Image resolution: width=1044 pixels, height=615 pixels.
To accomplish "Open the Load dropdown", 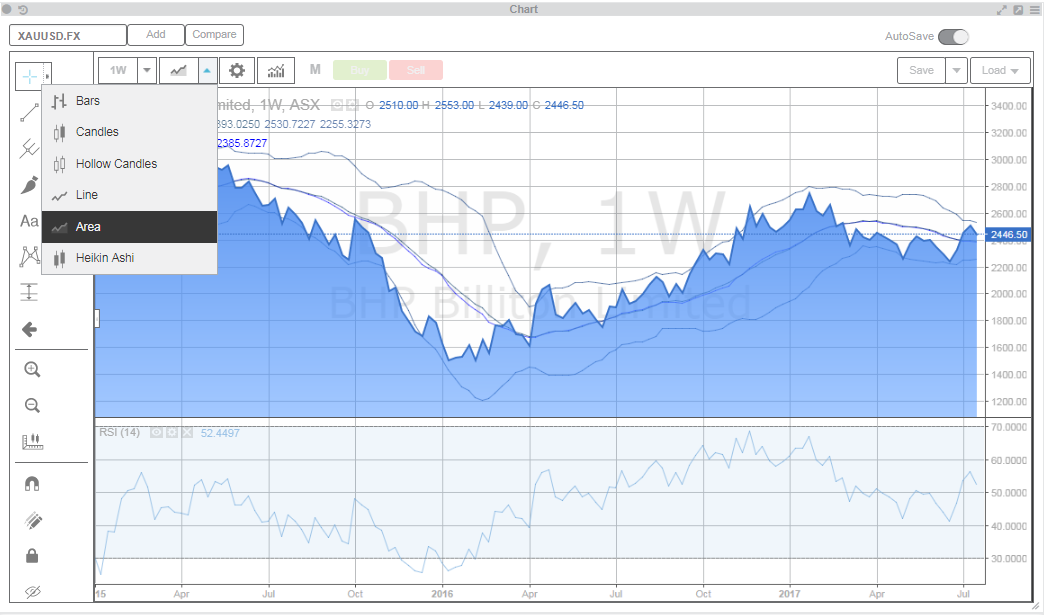I will pos(1000,70).
